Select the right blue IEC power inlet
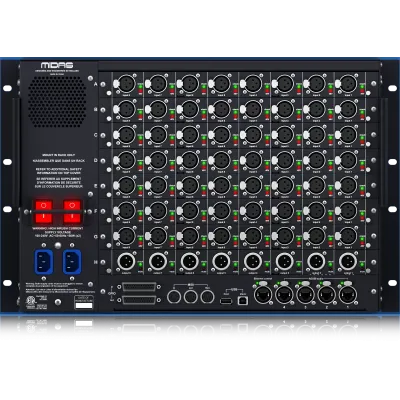Screen dimensions: 400x400 click(72, 262)
